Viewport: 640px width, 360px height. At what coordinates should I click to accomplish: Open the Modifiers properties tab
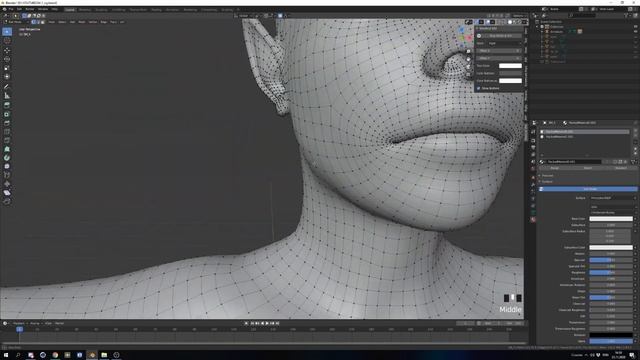(x=533, y=184)
